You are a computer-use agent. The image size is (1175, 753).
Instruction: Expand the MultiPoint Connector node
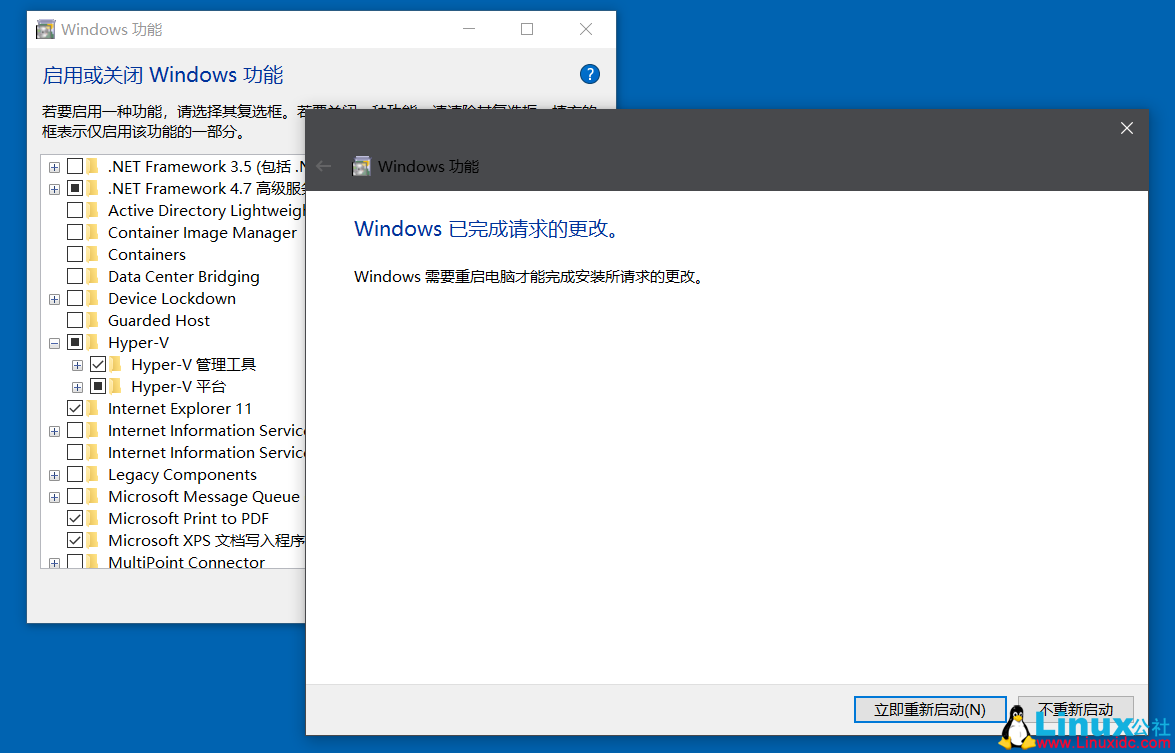click(54, 563)
